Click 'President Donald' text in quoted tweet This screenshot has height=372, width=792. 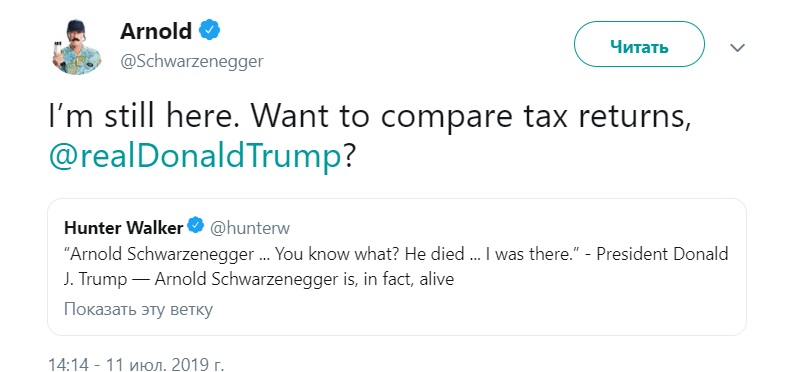coord(662,254)
